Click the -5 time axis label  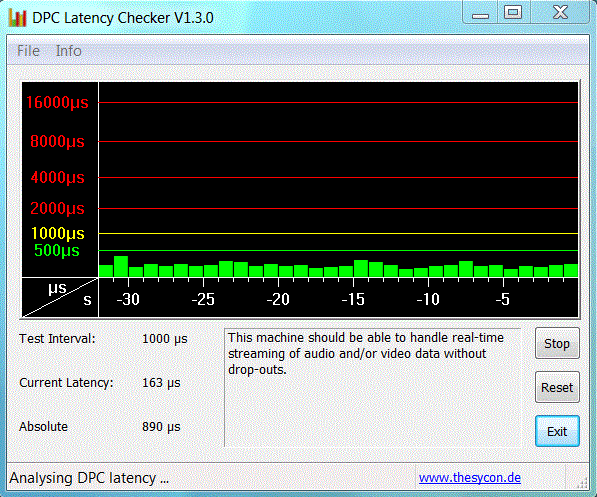click(503, 299)
